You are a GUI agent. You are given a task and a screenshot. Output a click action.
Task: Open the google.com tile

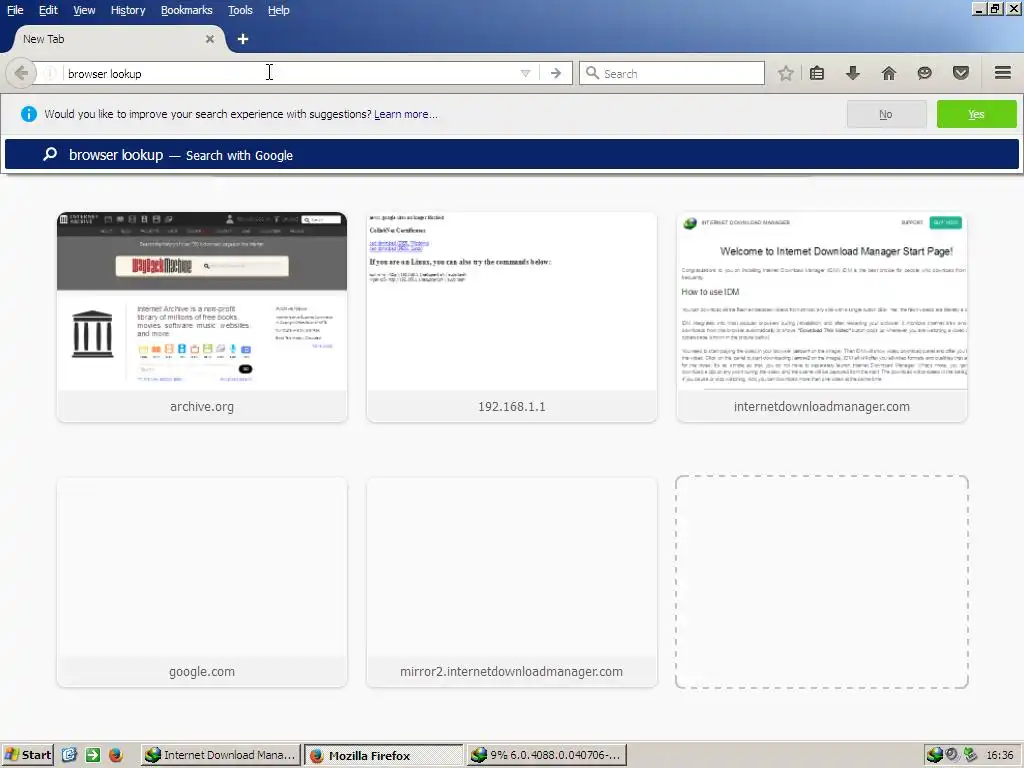point(202,582)
